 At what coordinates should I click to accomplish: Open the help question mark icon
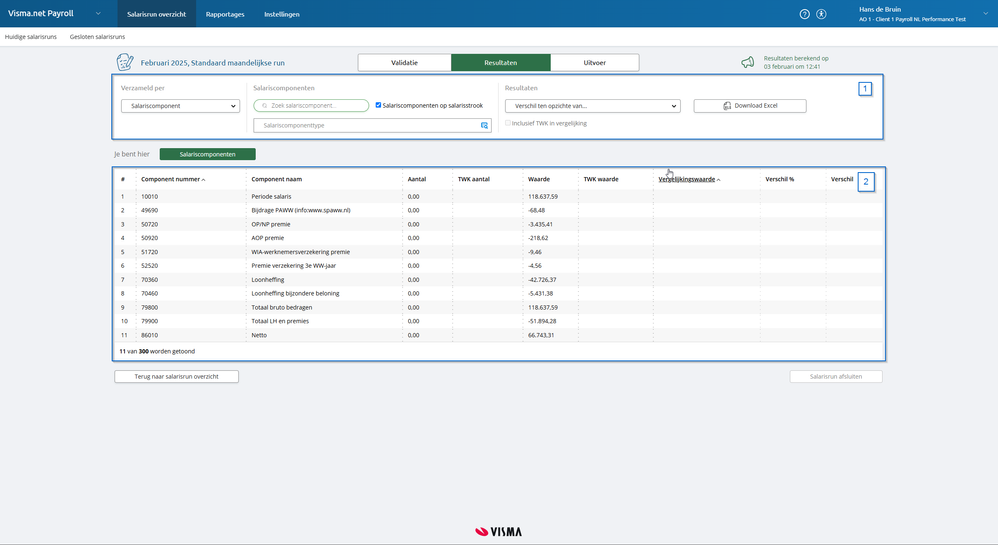[805, 14]
